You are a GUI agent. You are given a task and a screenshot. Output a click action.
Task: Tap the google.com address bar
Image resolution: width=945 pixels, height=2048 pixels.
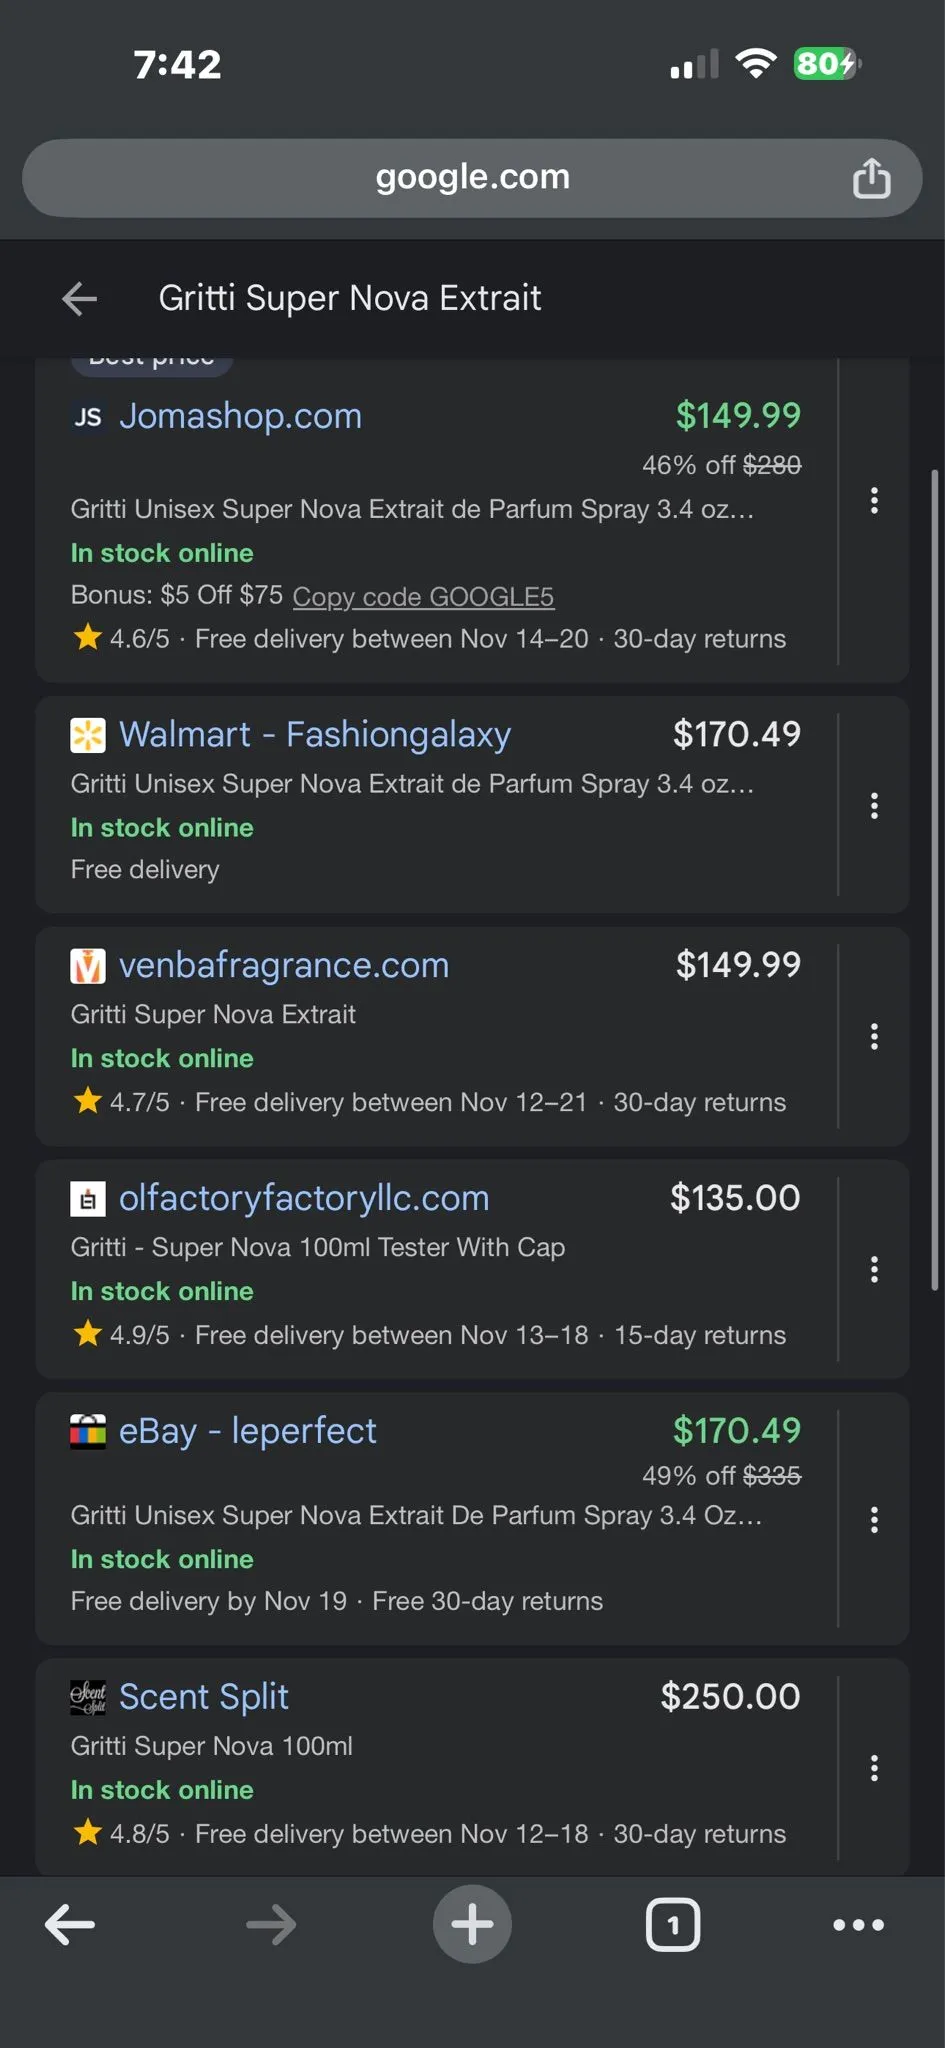tap(472, 178)
